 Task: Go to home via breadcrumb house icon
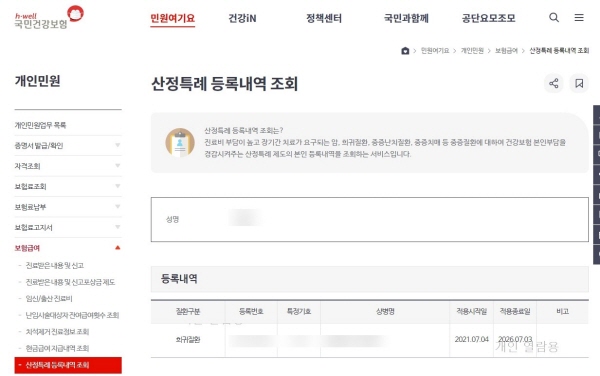pos(405,51)
